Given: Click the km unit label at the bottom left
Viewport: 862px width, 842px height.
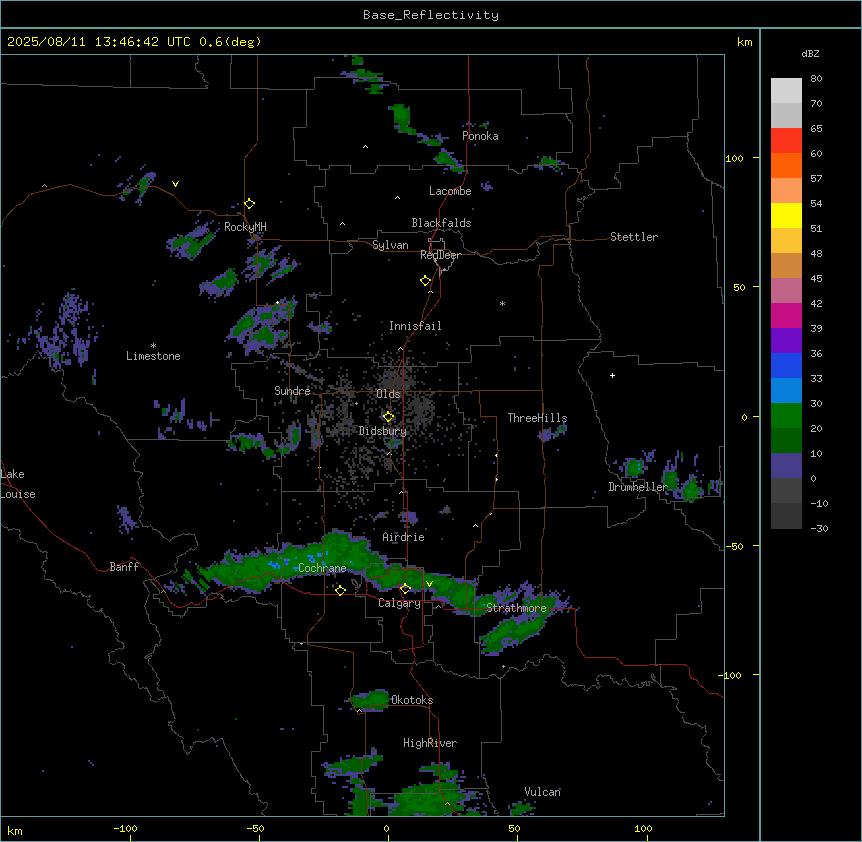Looking at the screenshot, I should [x=15, y=830].
